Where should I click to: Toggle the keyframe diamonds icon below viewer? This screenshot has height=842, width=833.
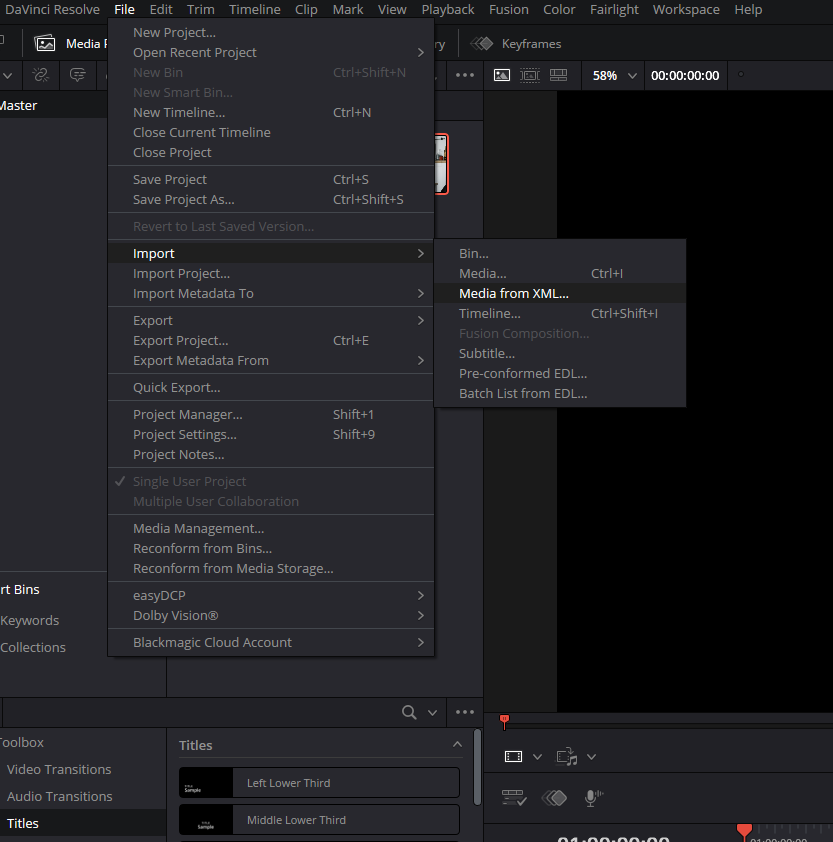(x=554, y=797)
